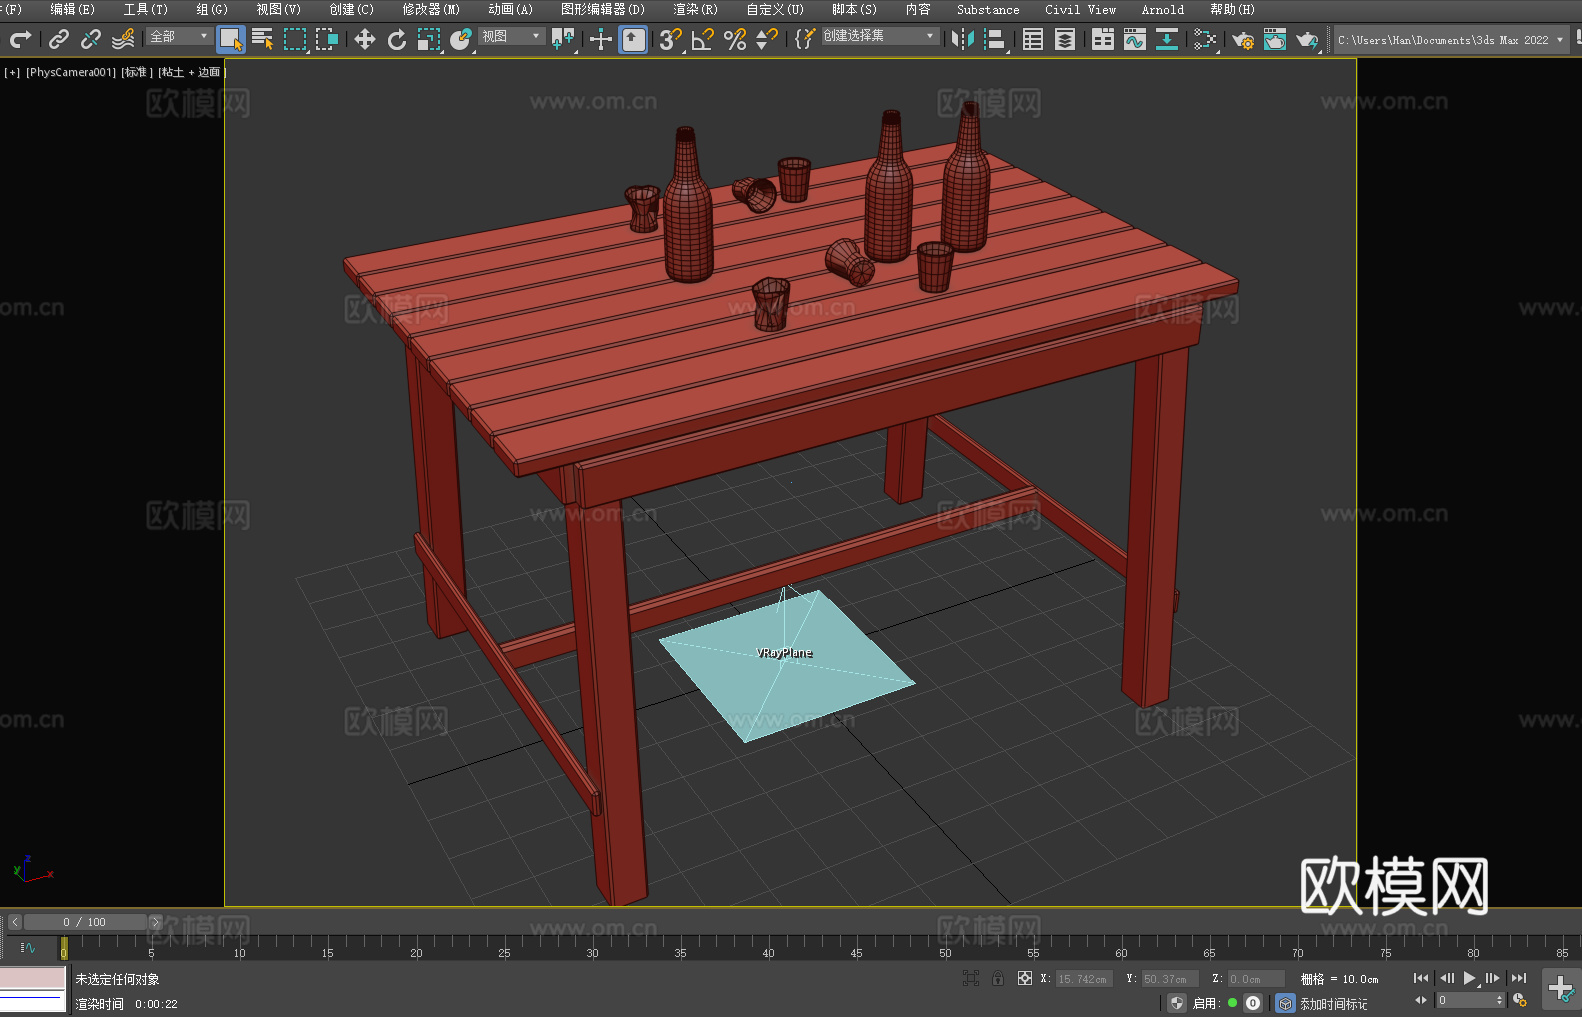The height and width of the screenshot is (1017, 1582).
Task: Open the Curve Editor
Action: point(1134,39)
